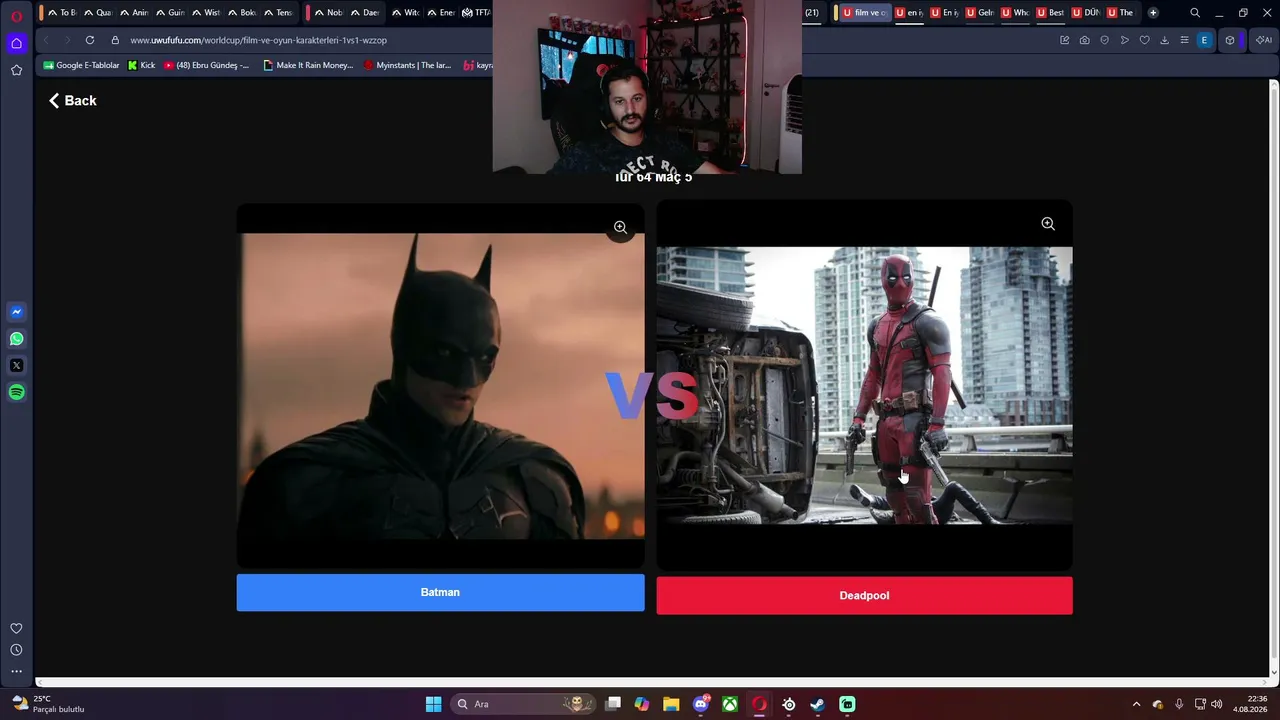Switch to the 'Wist' tab
Viewport: 1280px width, 720px height.
click(x=206, y=13)
